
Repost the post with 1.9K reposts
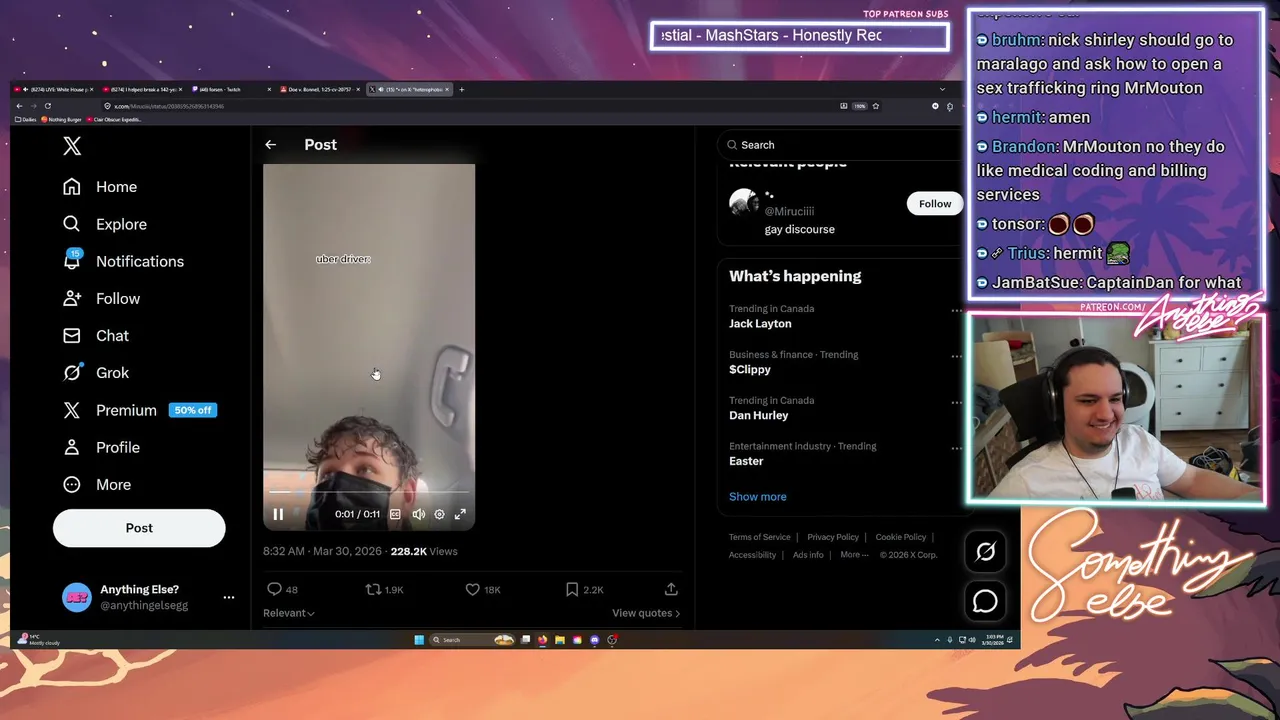coord(385,589)
